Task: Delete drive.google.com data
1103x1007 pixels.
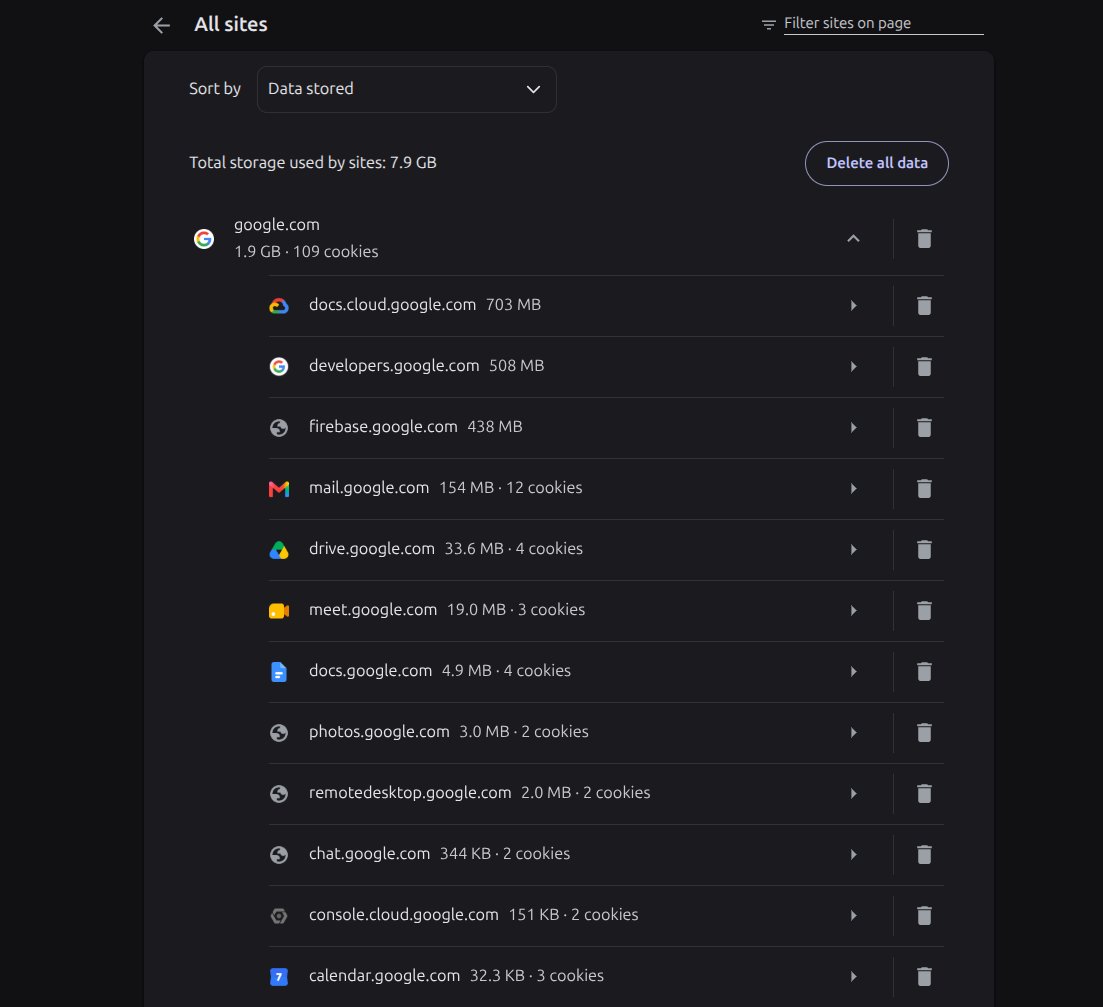Action: point(924,549)
